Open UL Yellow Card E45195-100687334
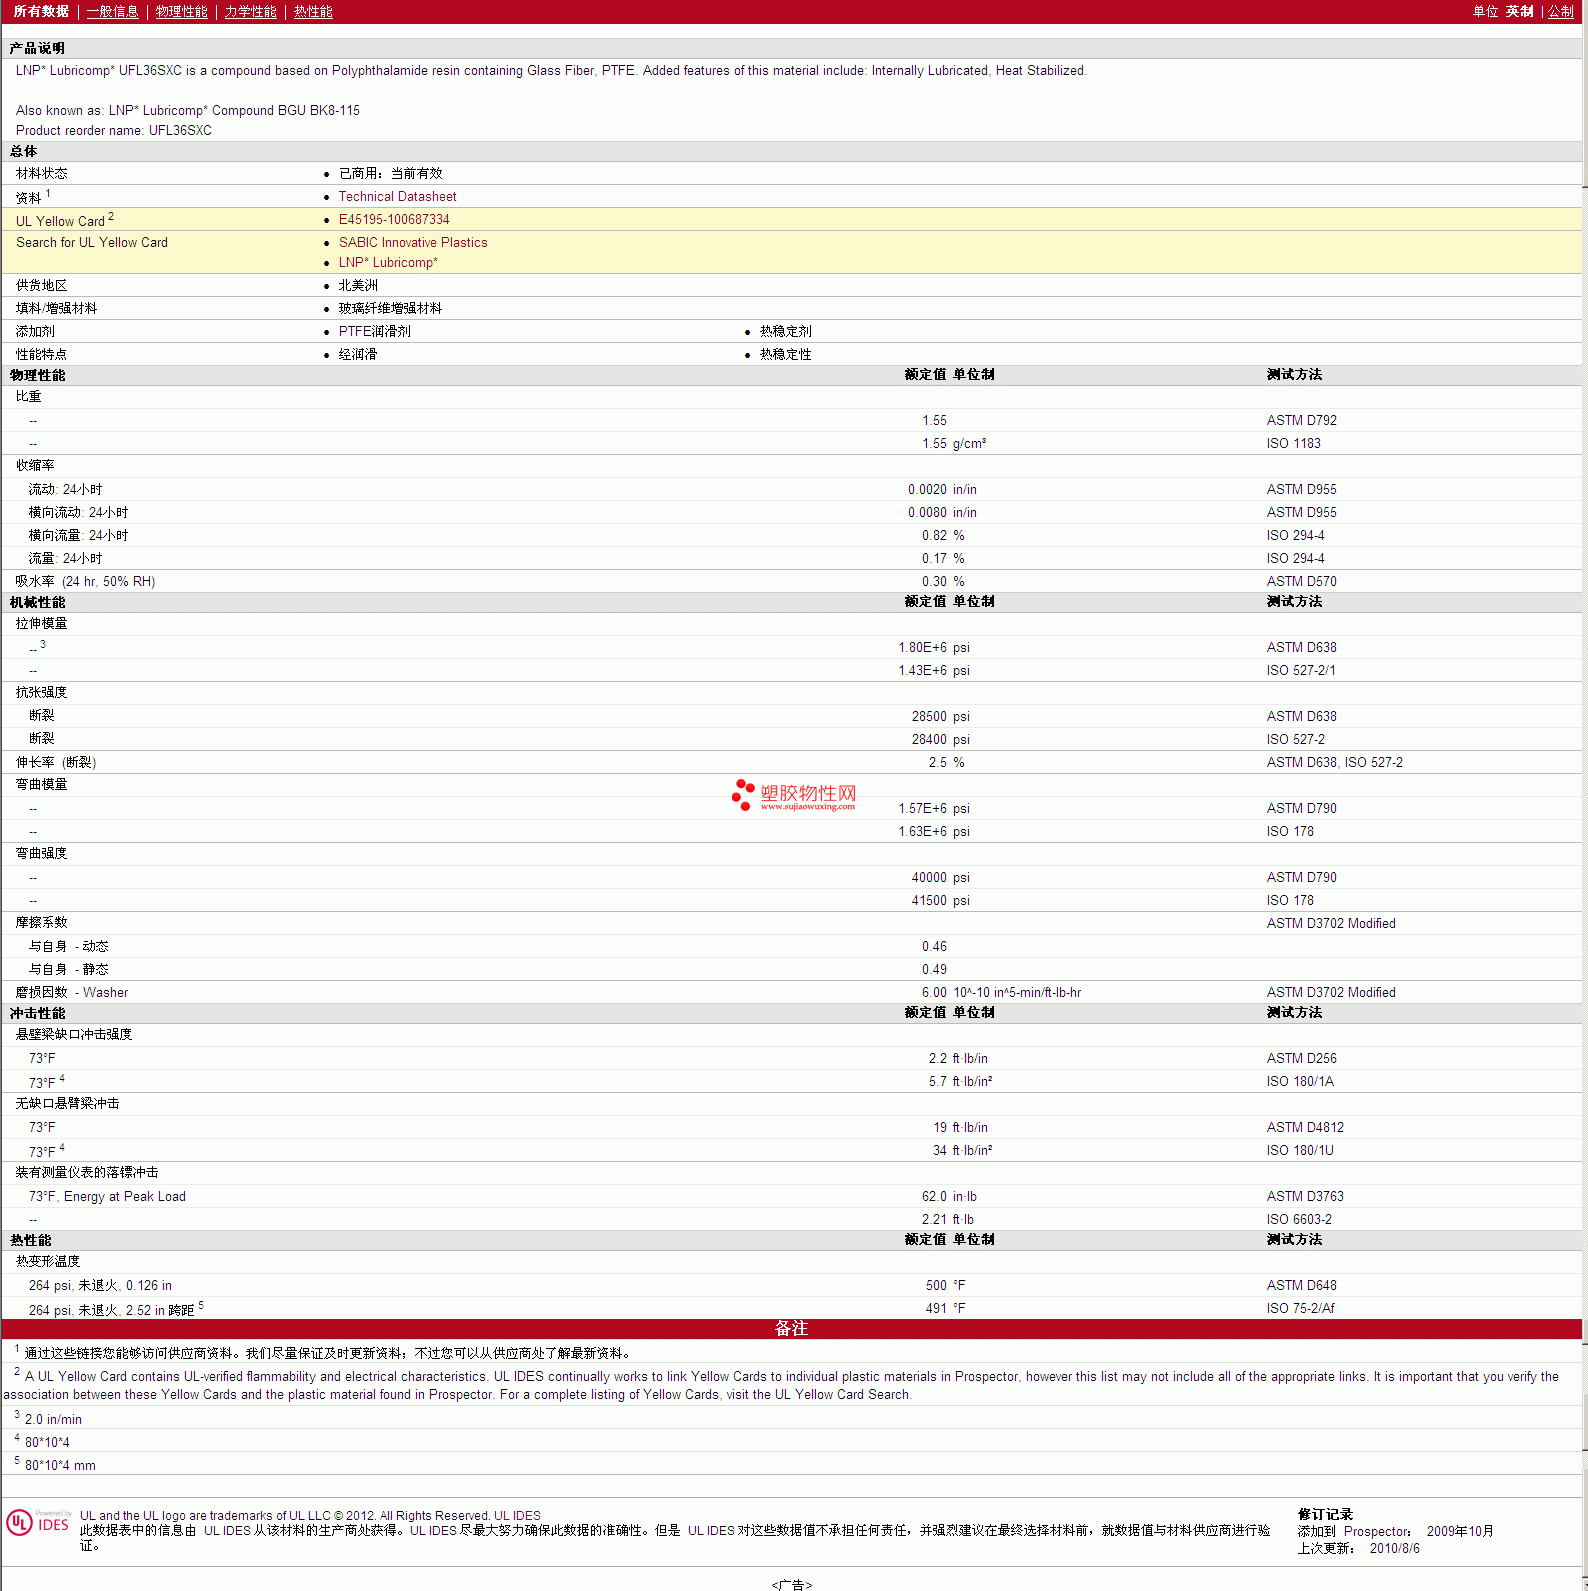The image size is (1588, 1591). click(394, 220)
